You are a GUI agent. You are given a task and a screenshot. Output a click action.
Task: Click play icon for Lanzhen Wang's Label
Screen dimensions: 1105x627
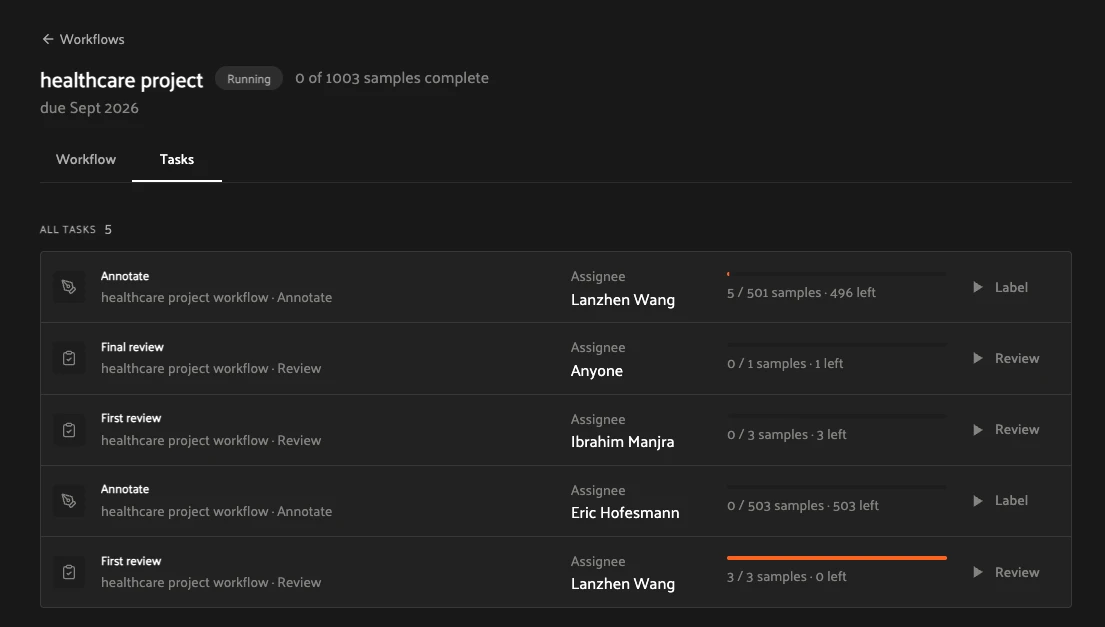coord(977,287)
